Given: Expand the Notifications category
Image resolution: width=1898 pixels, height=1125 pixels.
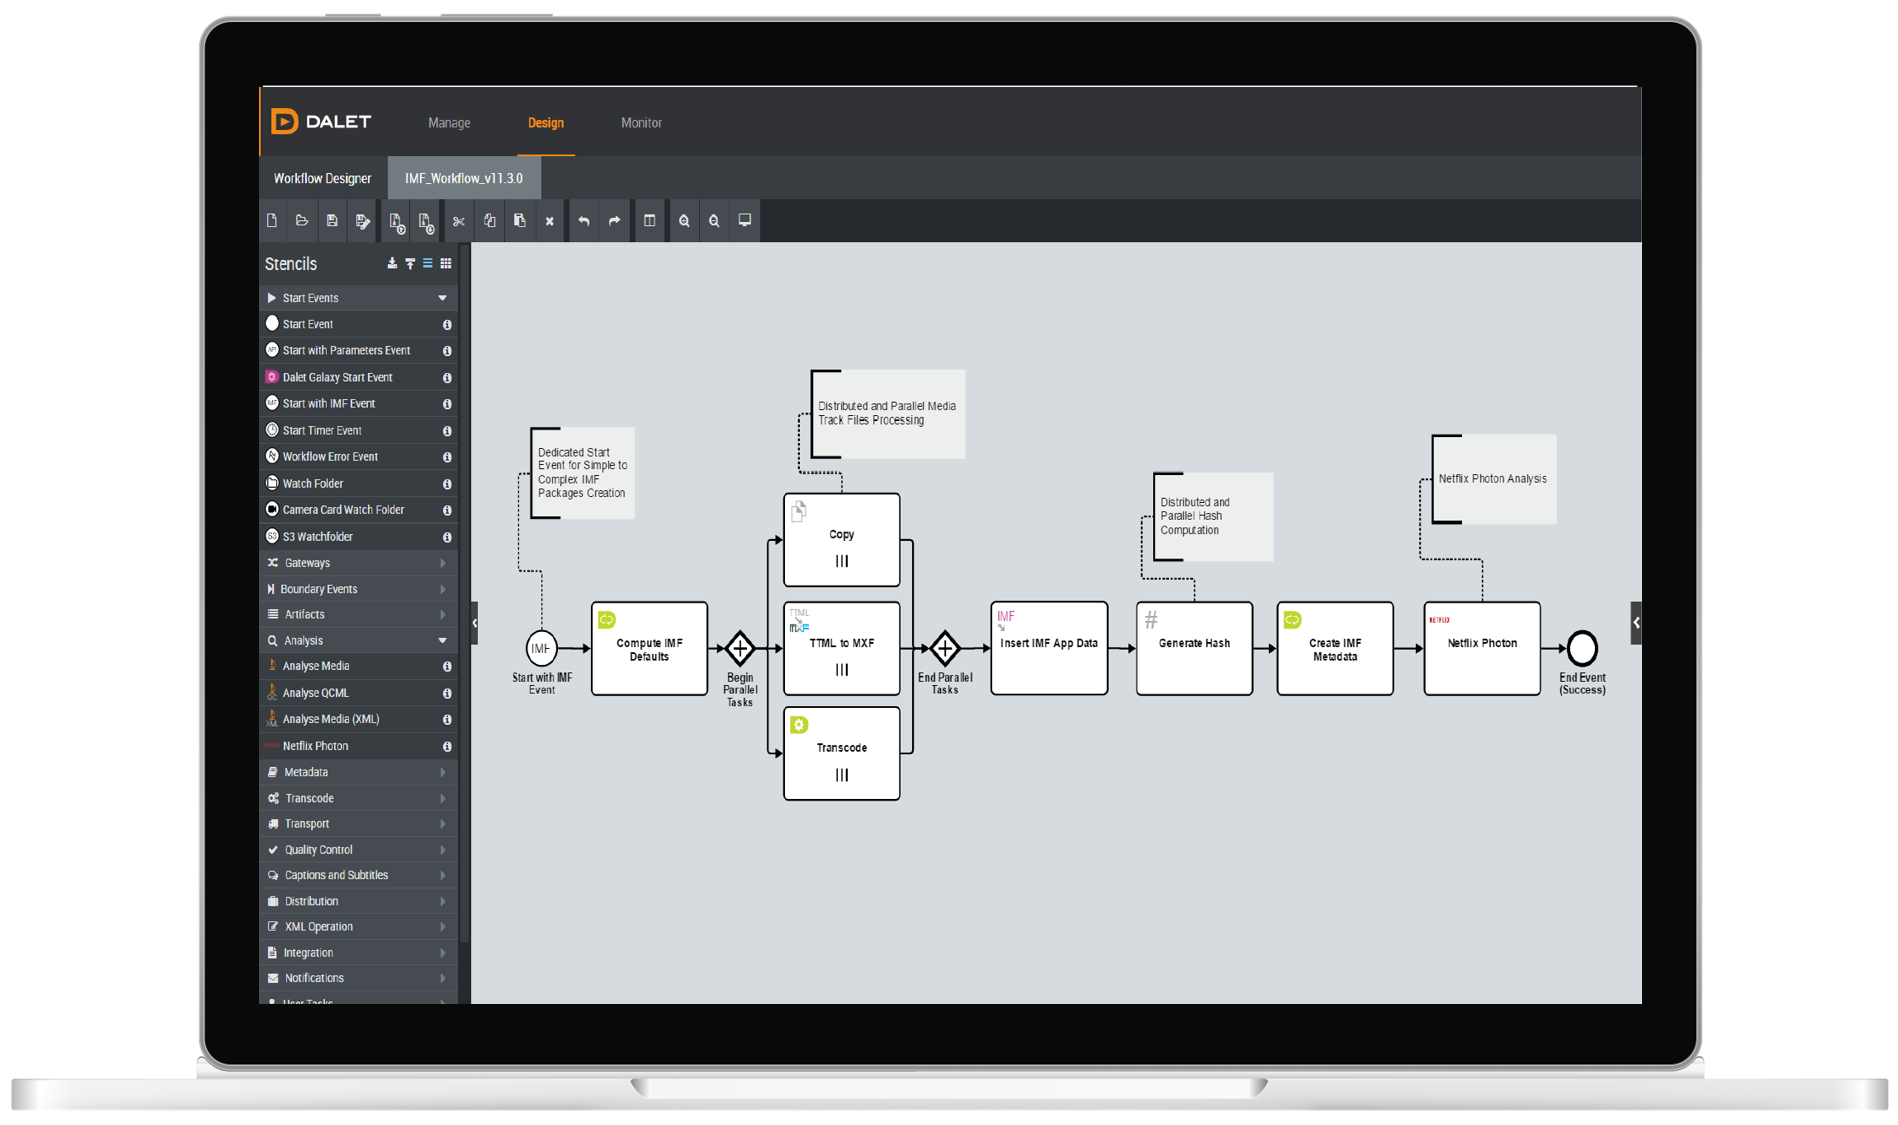Looking at the screenshot, I should 358,978.
